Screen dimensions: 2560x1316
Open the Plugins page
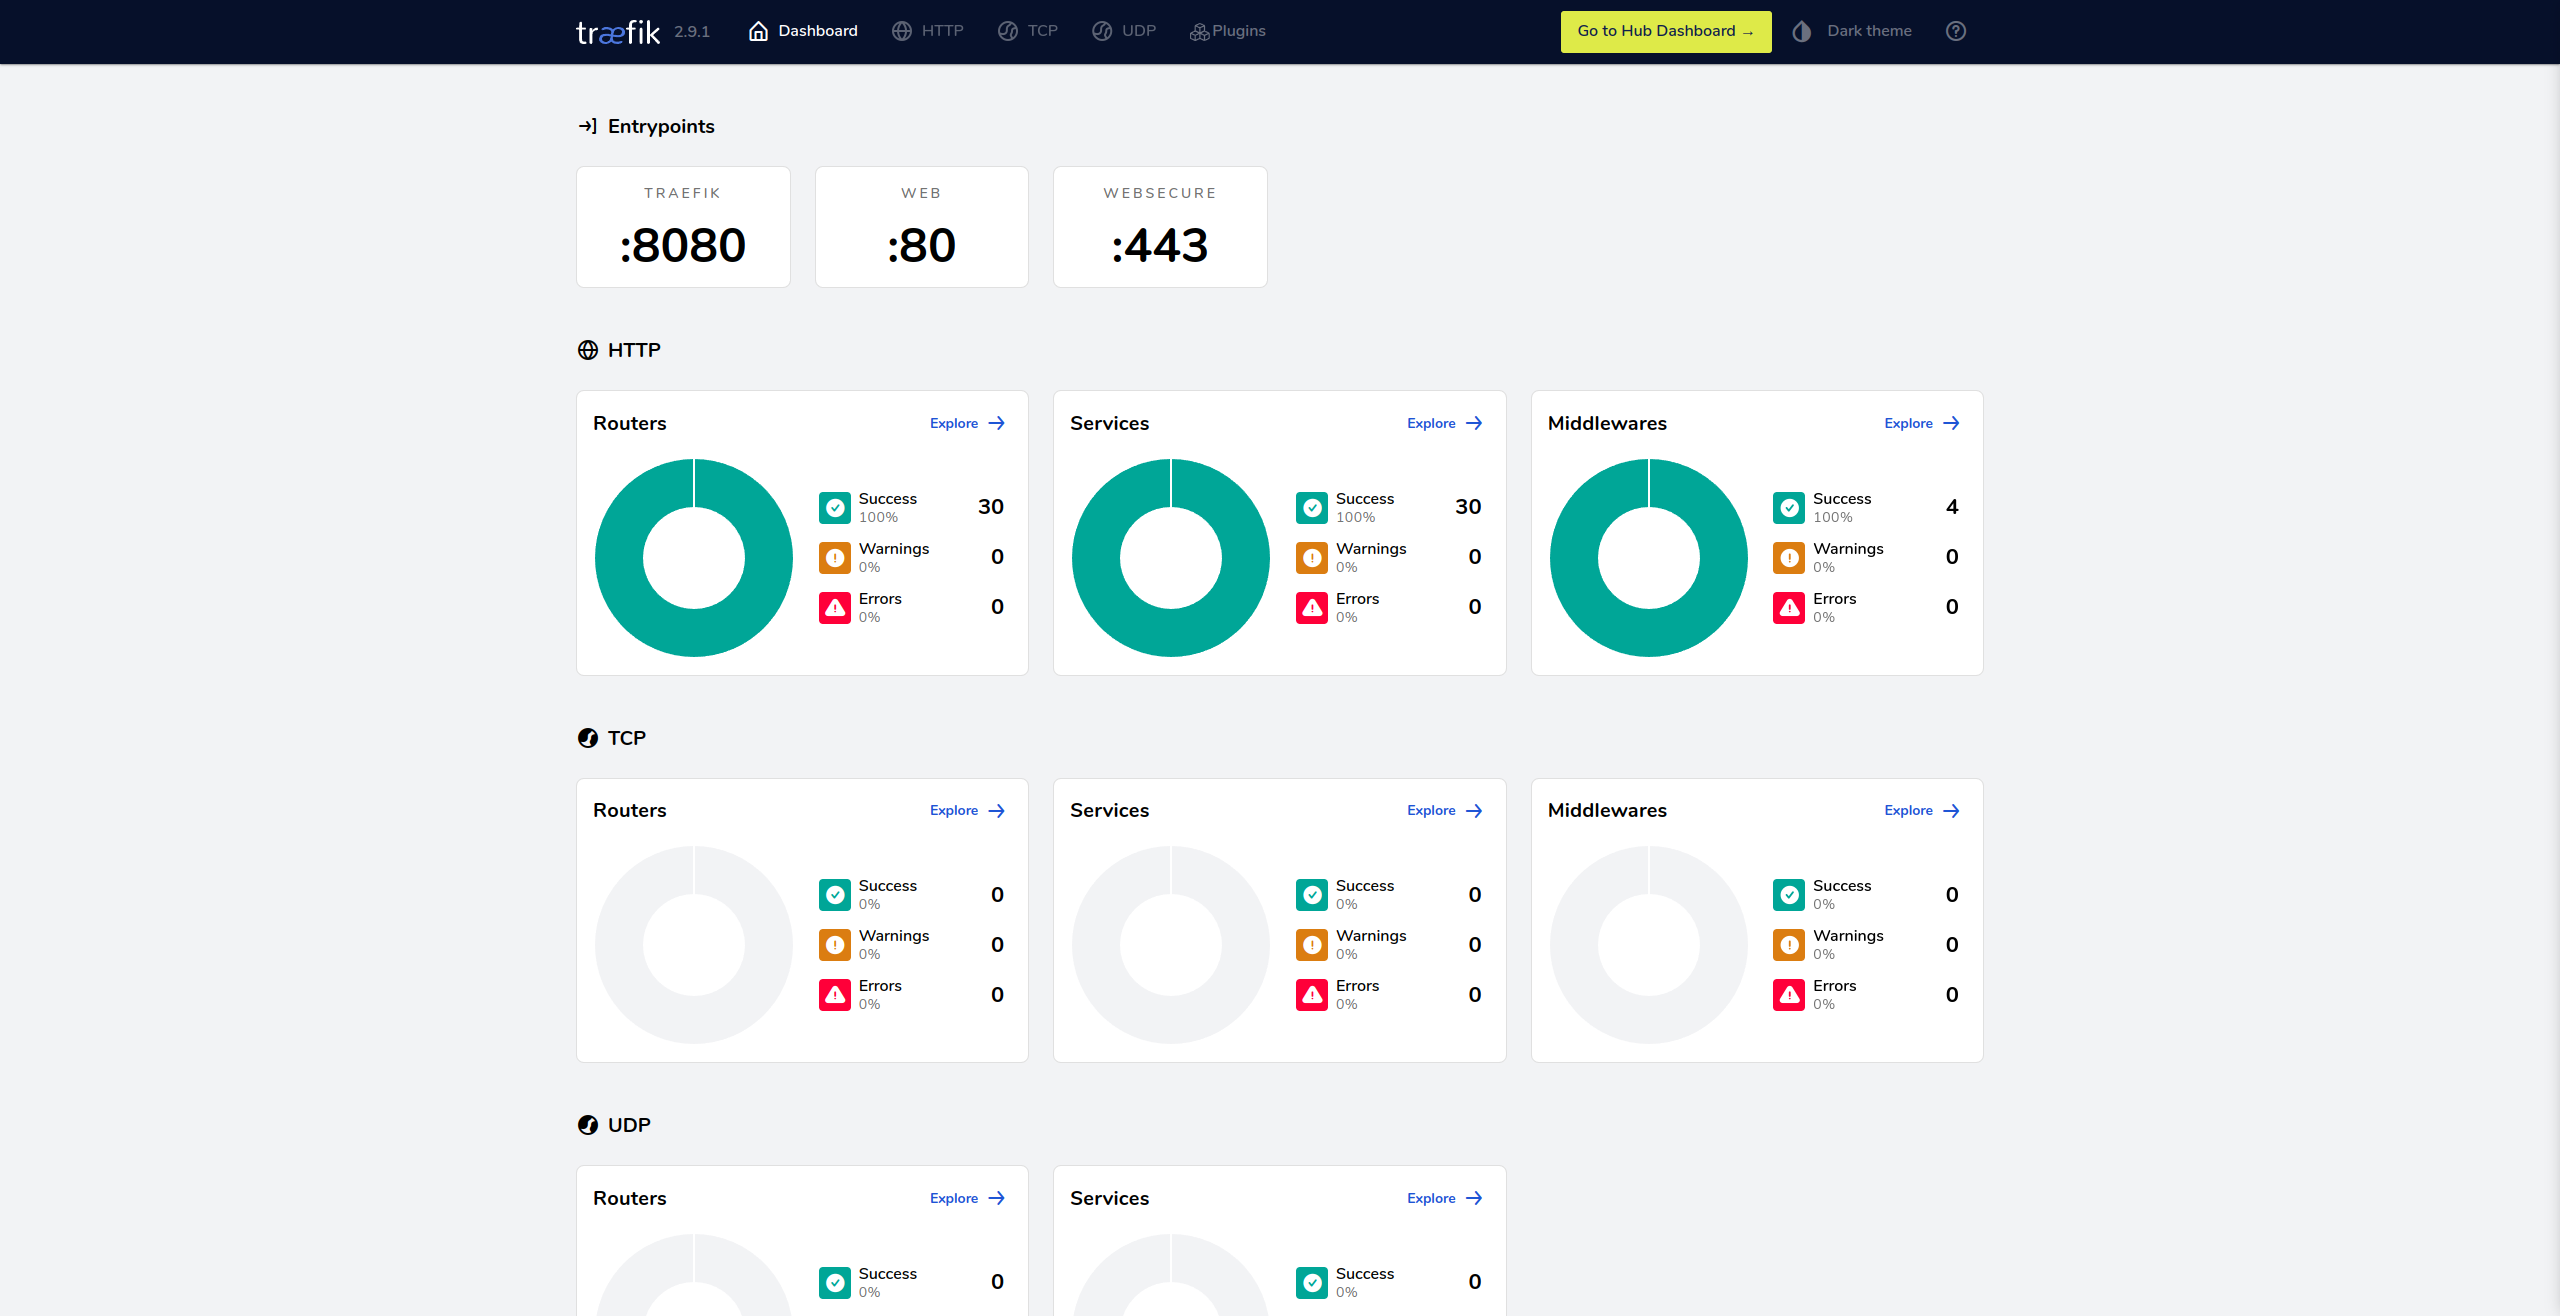point(1228,31)
